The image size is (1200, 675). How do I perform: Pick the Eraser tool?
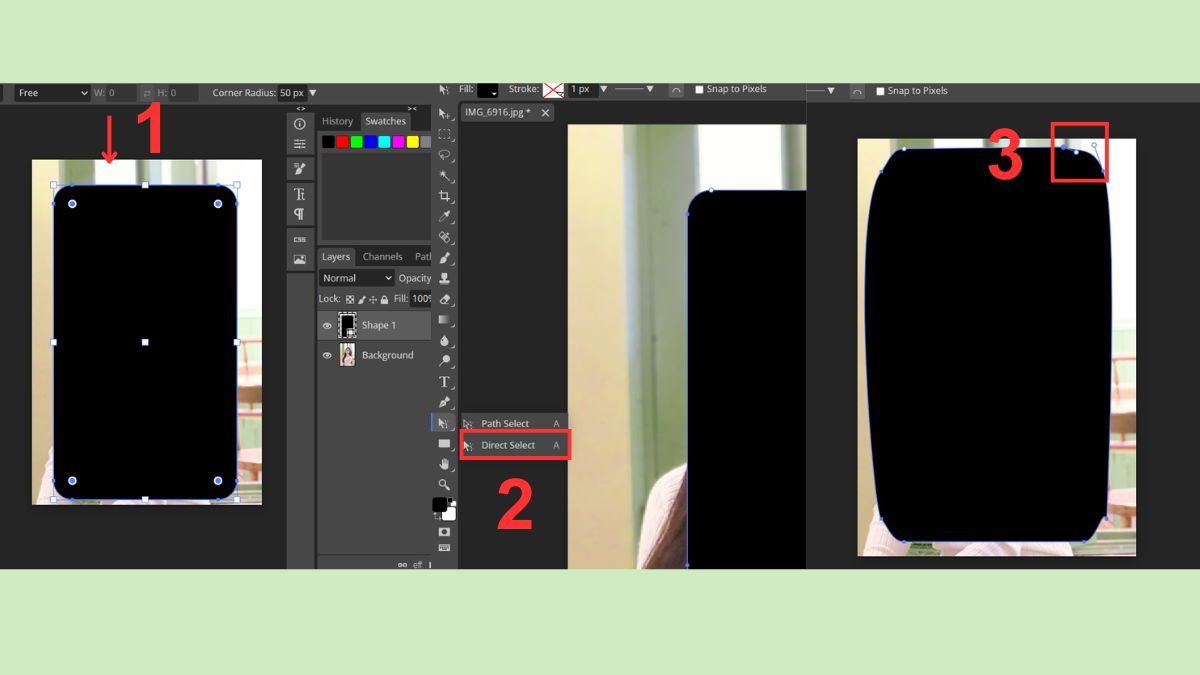(x=445, y=299)
